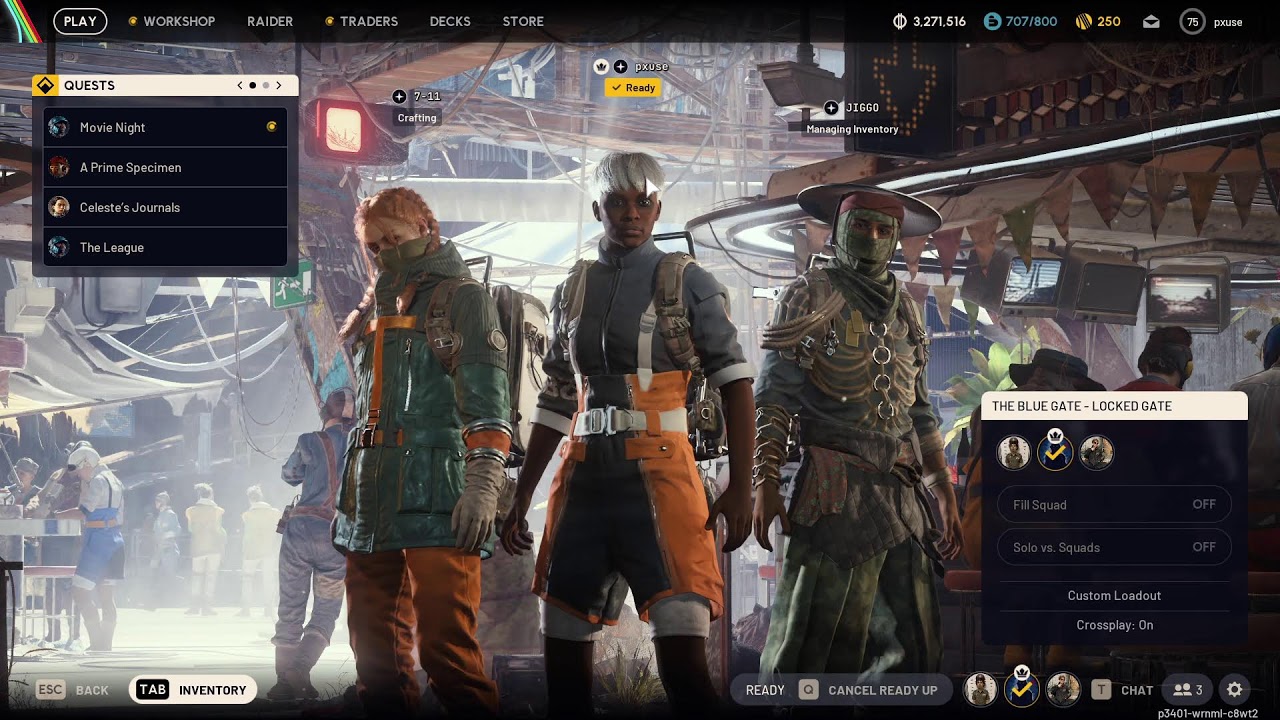1280x720 pixels.
Task: Toggle Crossplay: On setting
Action: (x=1114, y=625)
